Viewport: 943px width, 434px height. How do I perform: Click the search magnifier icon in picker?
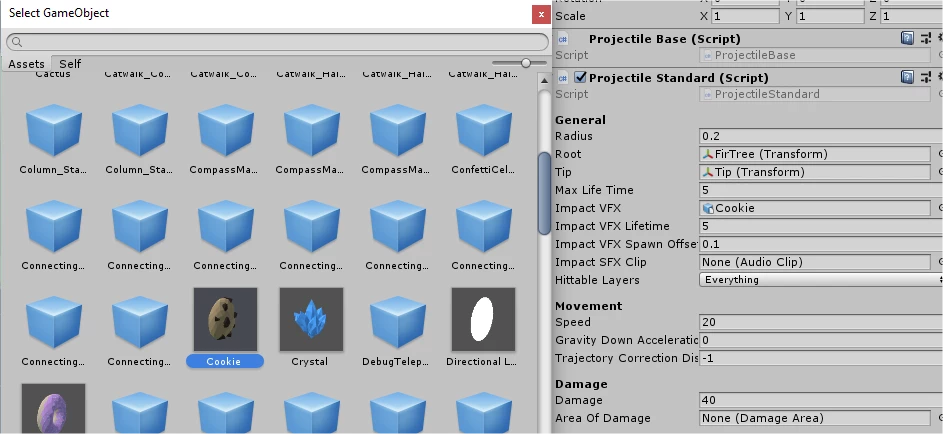(x=17, y=42)
